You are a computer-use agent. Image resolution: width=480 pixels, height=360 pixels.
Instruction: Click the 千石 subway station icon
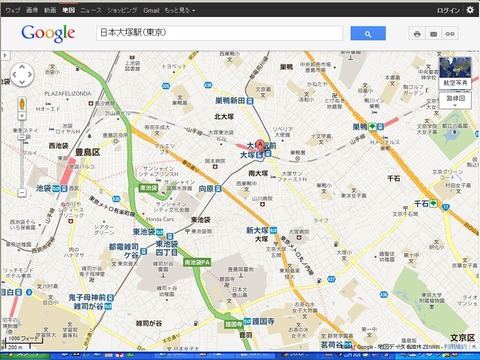433,204
